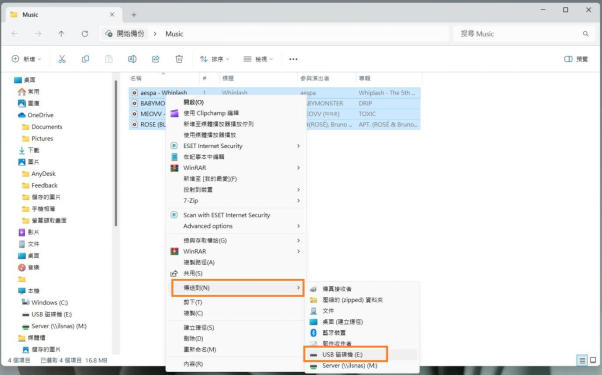Expand the 授與存取權給(G) submenu
Screen dimensions: 602x375
point(298,241)
